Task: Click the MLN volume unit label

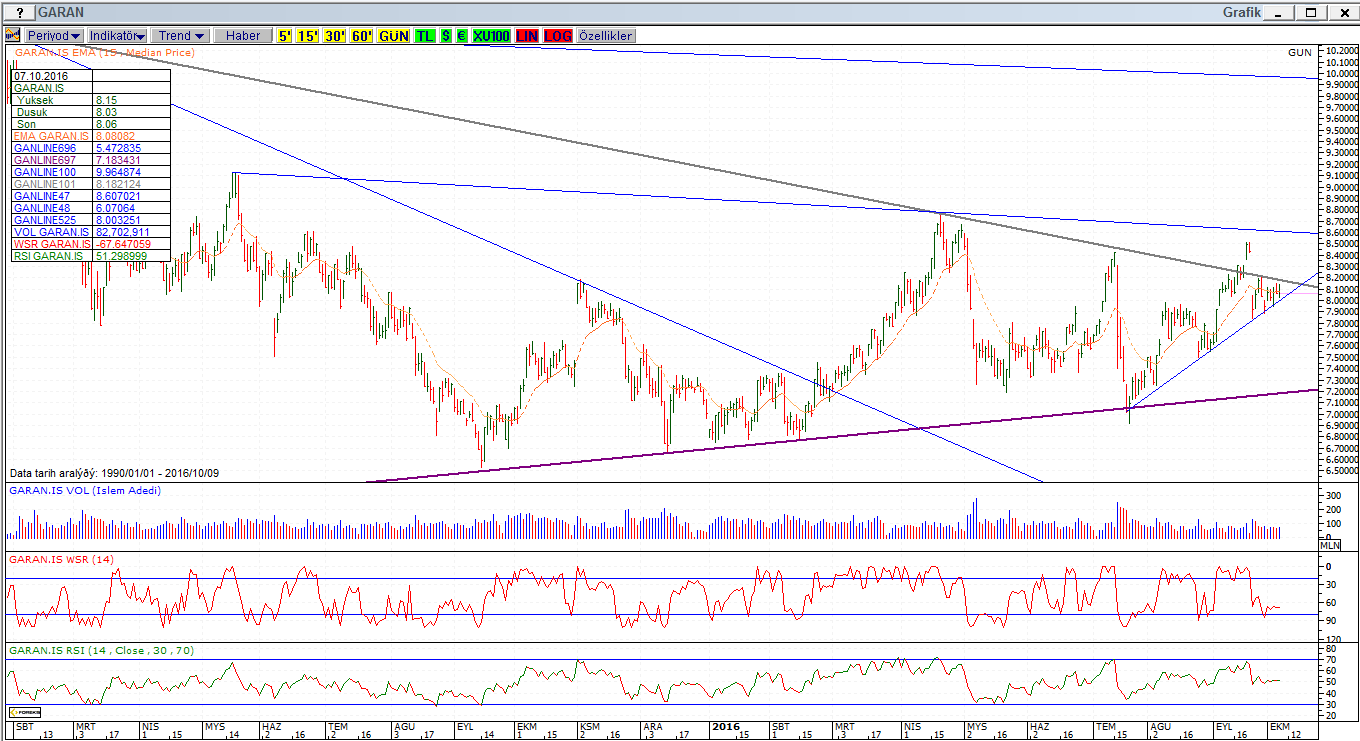Action: click(1329, 545)
